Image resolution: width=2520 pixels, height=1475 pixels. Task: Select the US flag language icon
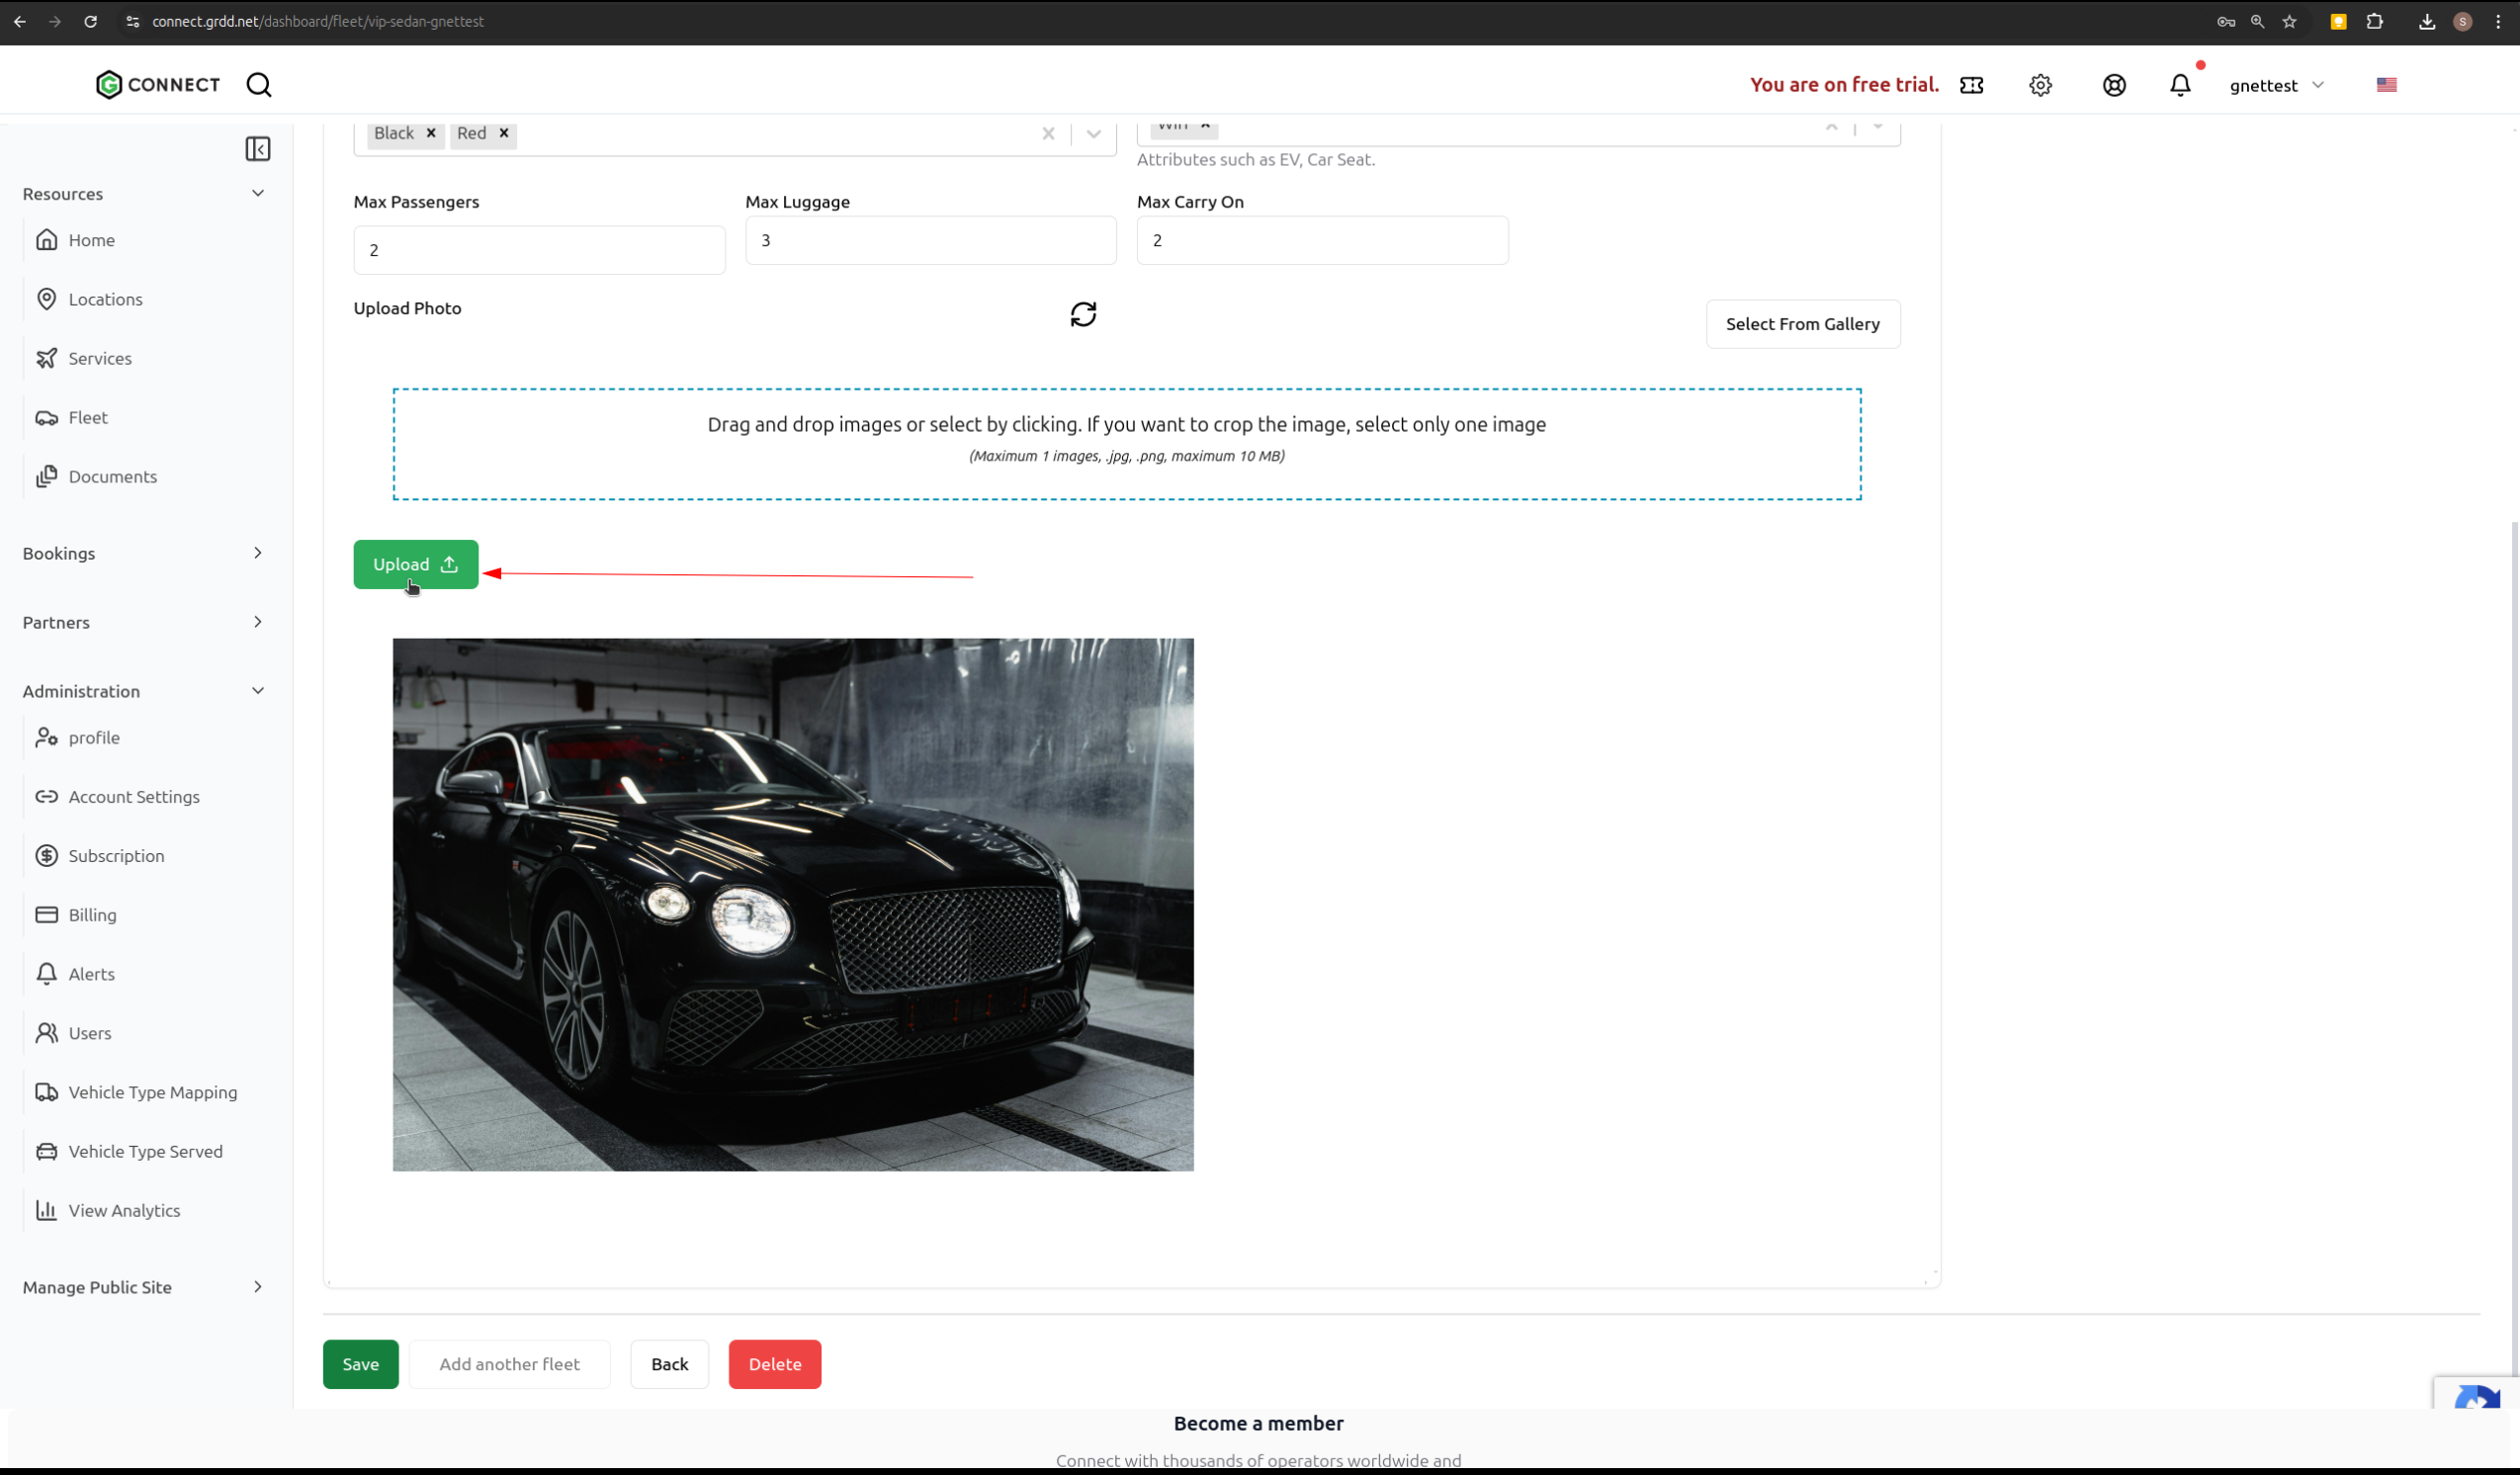click(2386, 85)
